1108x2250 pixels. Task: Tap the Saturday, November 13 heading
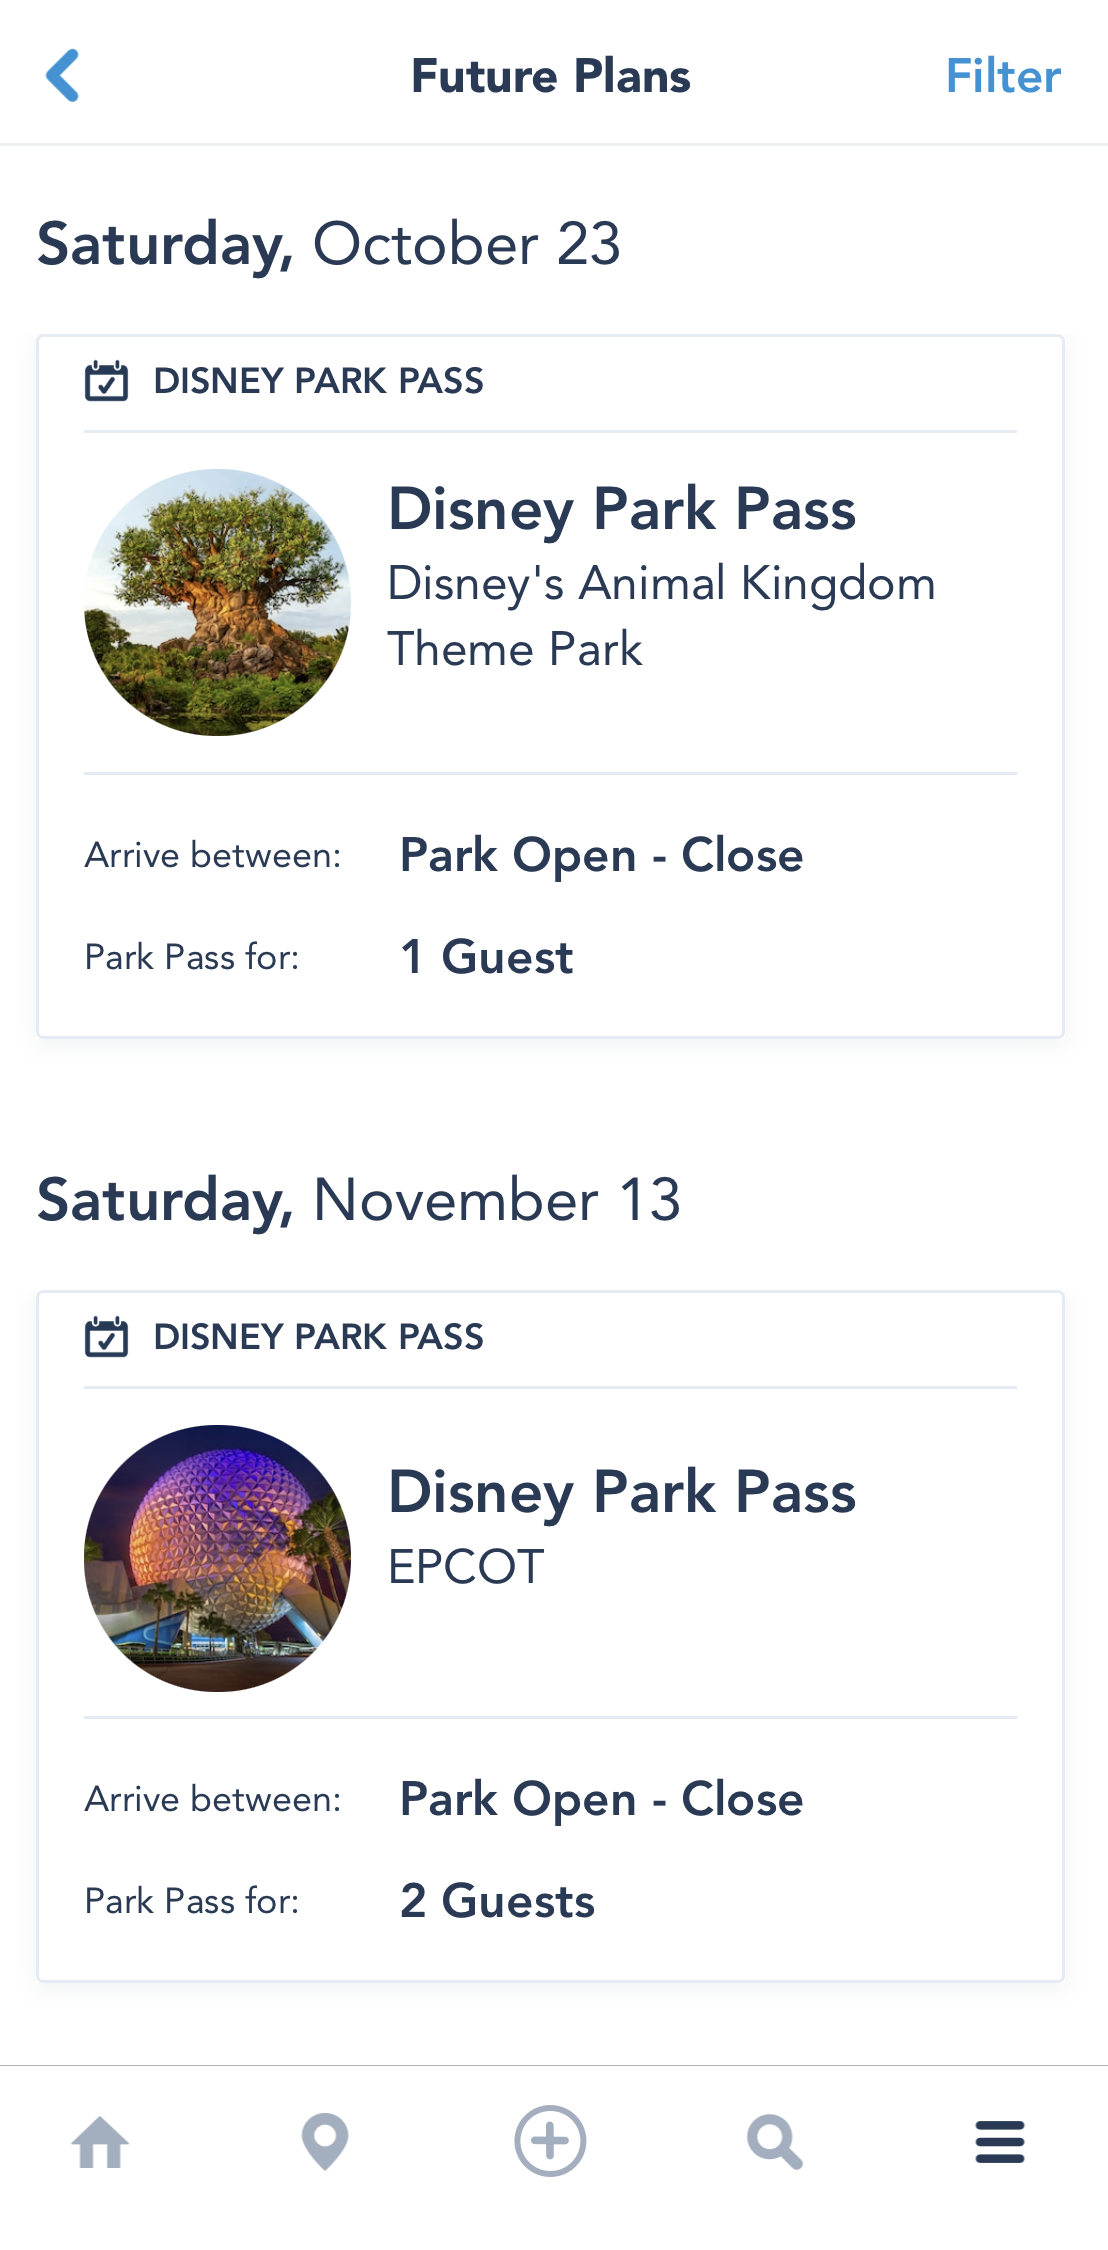point(359,1200)
